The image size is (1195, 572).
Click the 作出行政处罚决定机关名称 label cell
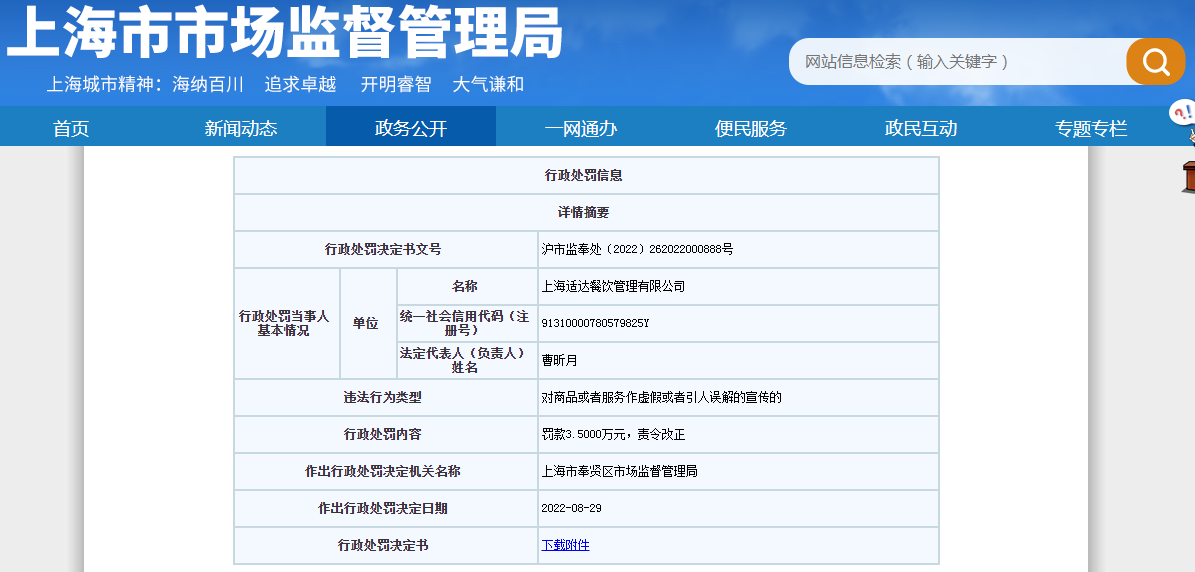point(385,471)
